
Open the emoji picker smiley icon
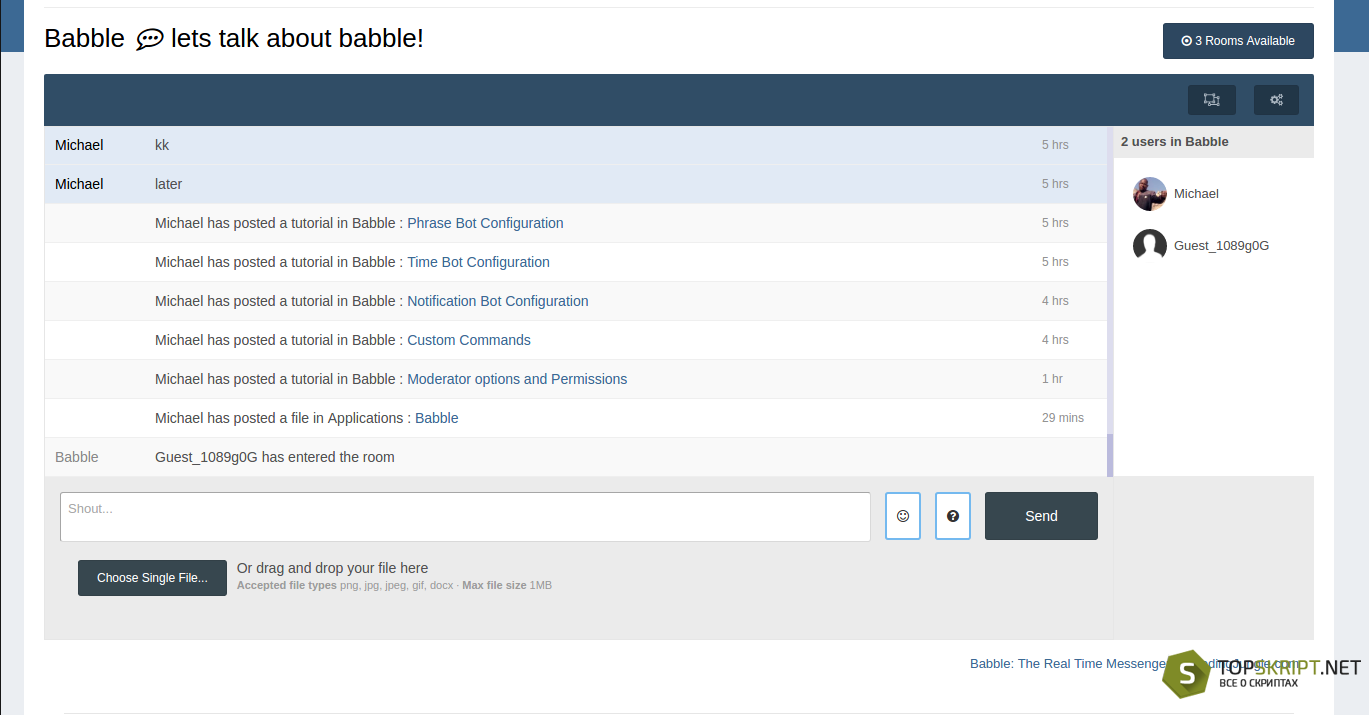click(x=903, y=516)
